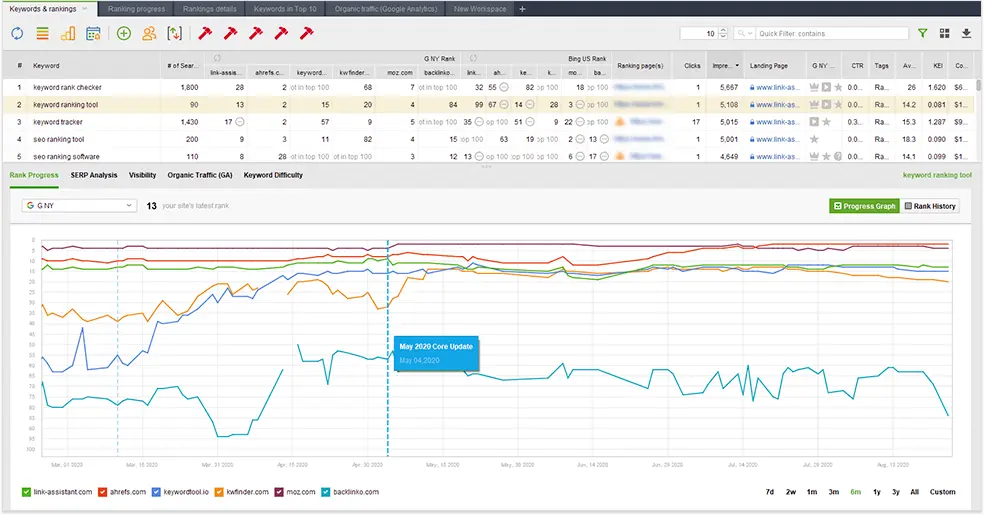The width and height of the screenshot is (984, 515).
Task: Click the green add keywords plus icon
Action: pyautogui.click(x=123, y=33)
